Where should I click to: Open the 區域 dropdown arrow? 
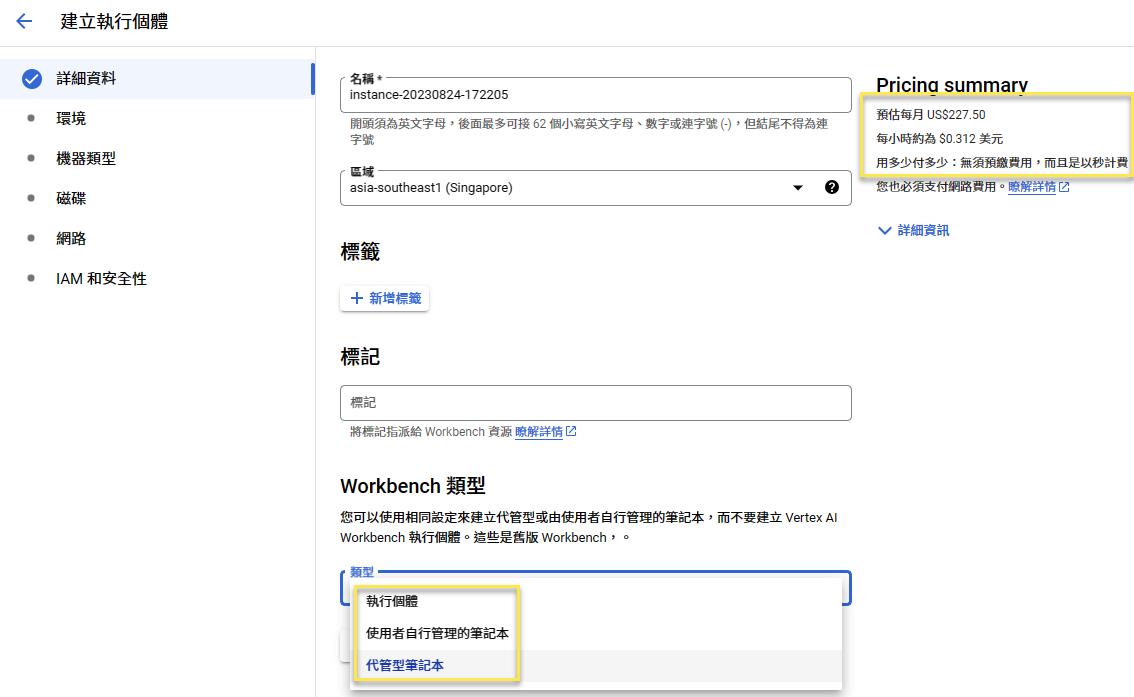(797, 187)
